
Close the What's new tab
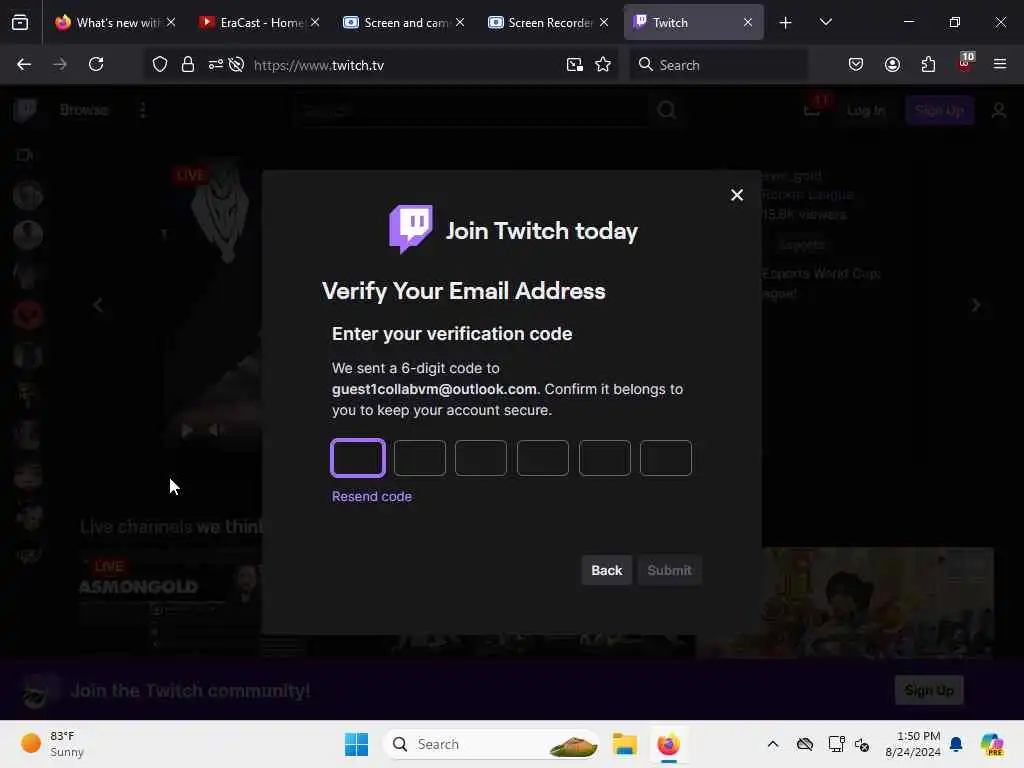pyautogui.click(x=170, y=22)
